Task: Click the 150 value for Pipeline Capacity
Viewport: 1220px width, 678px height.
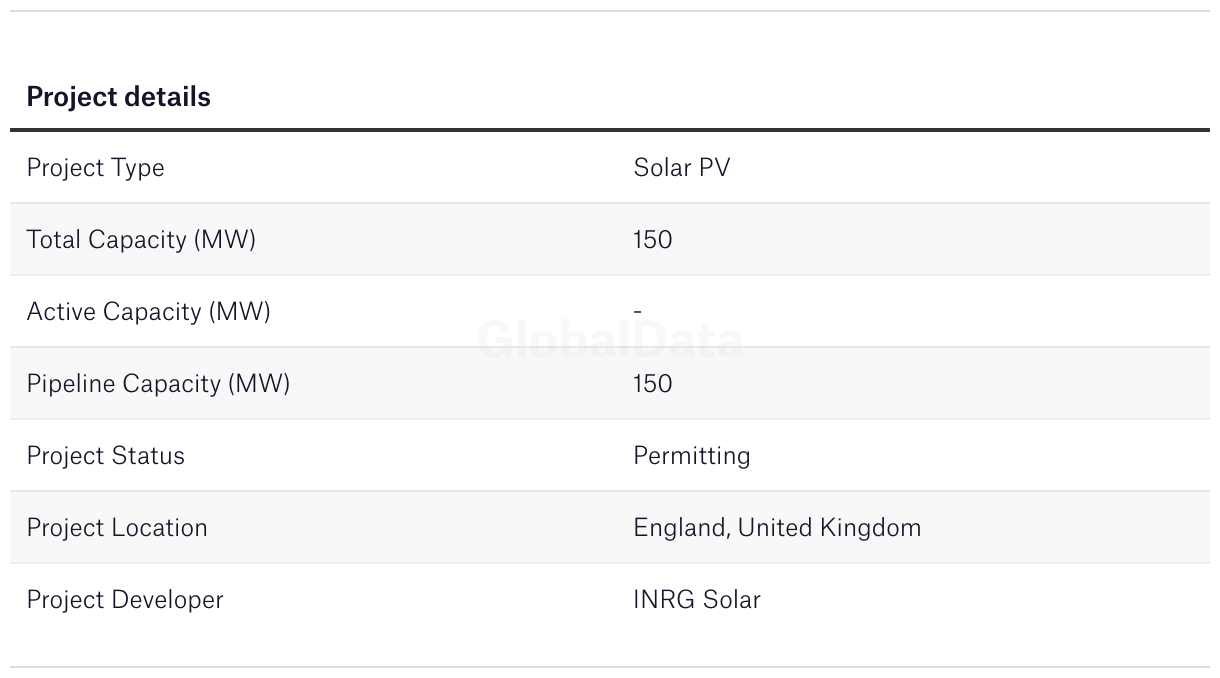Action: tap(652, 384)
